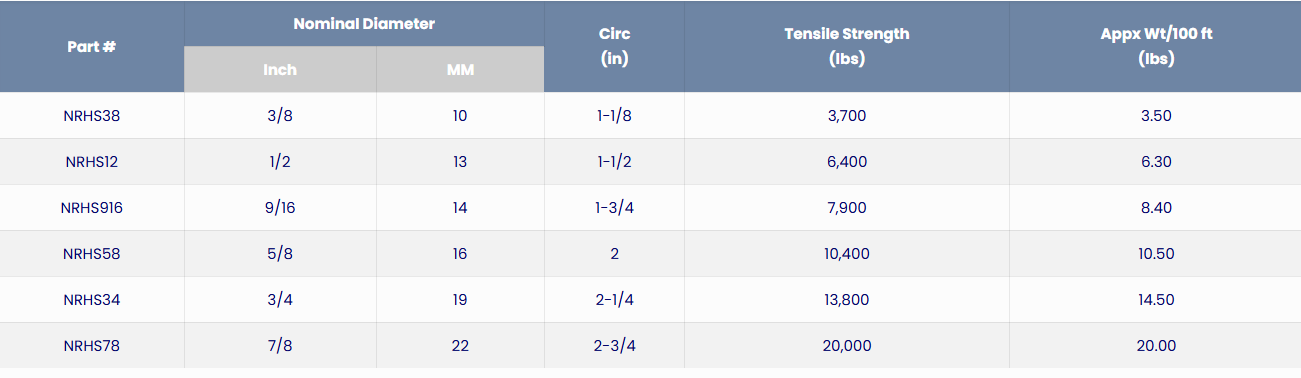Choose part NRHS34
The height and width of the screenshot is (378, 1301).
(92, 300)
